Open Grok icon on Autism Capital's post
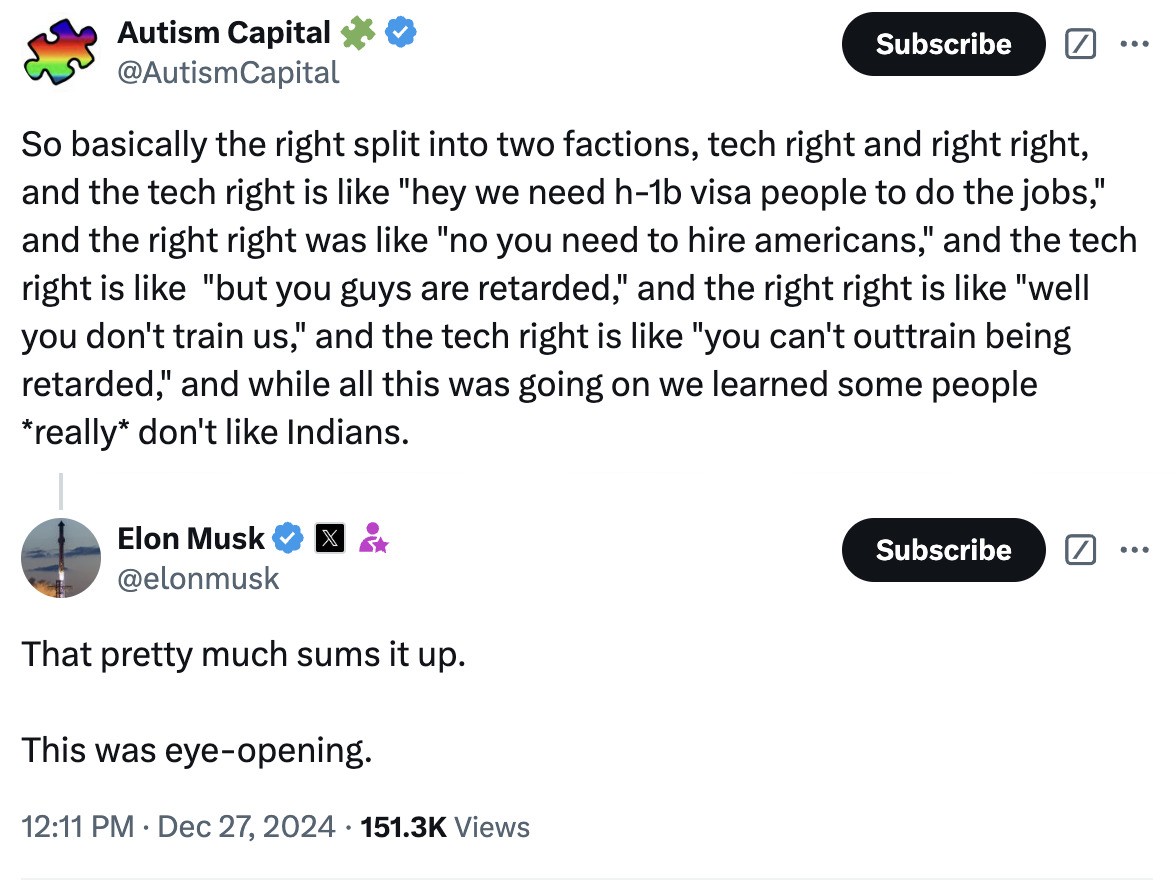 click(1080, 45)
